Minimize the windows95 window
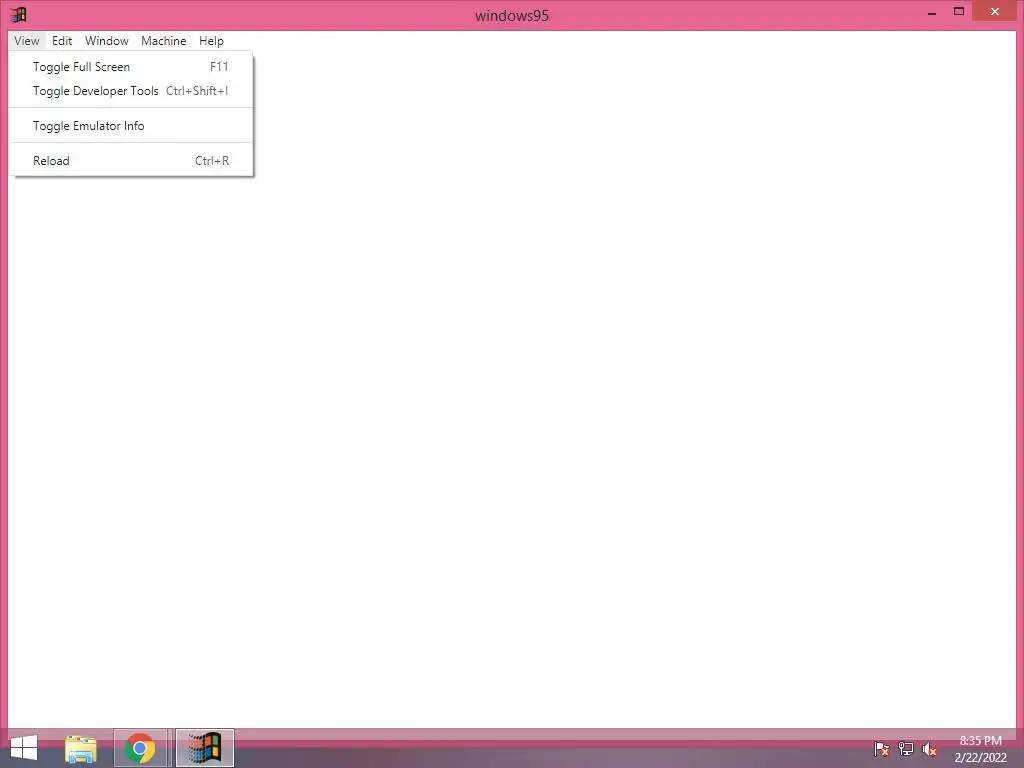Image resolution: width=1024 pixels, height=768 pixels. click(932, 12)
